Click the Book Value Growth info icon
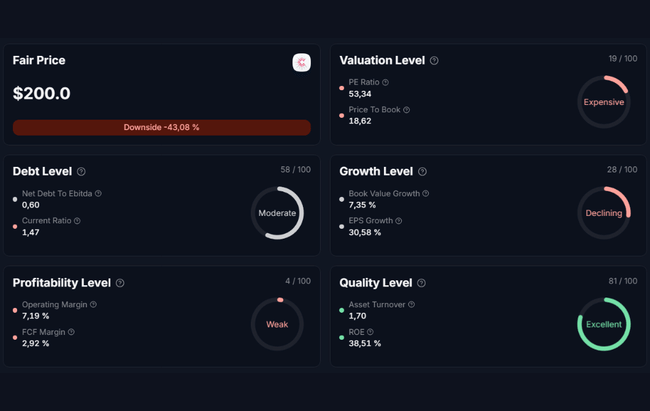 click(426, 193)
